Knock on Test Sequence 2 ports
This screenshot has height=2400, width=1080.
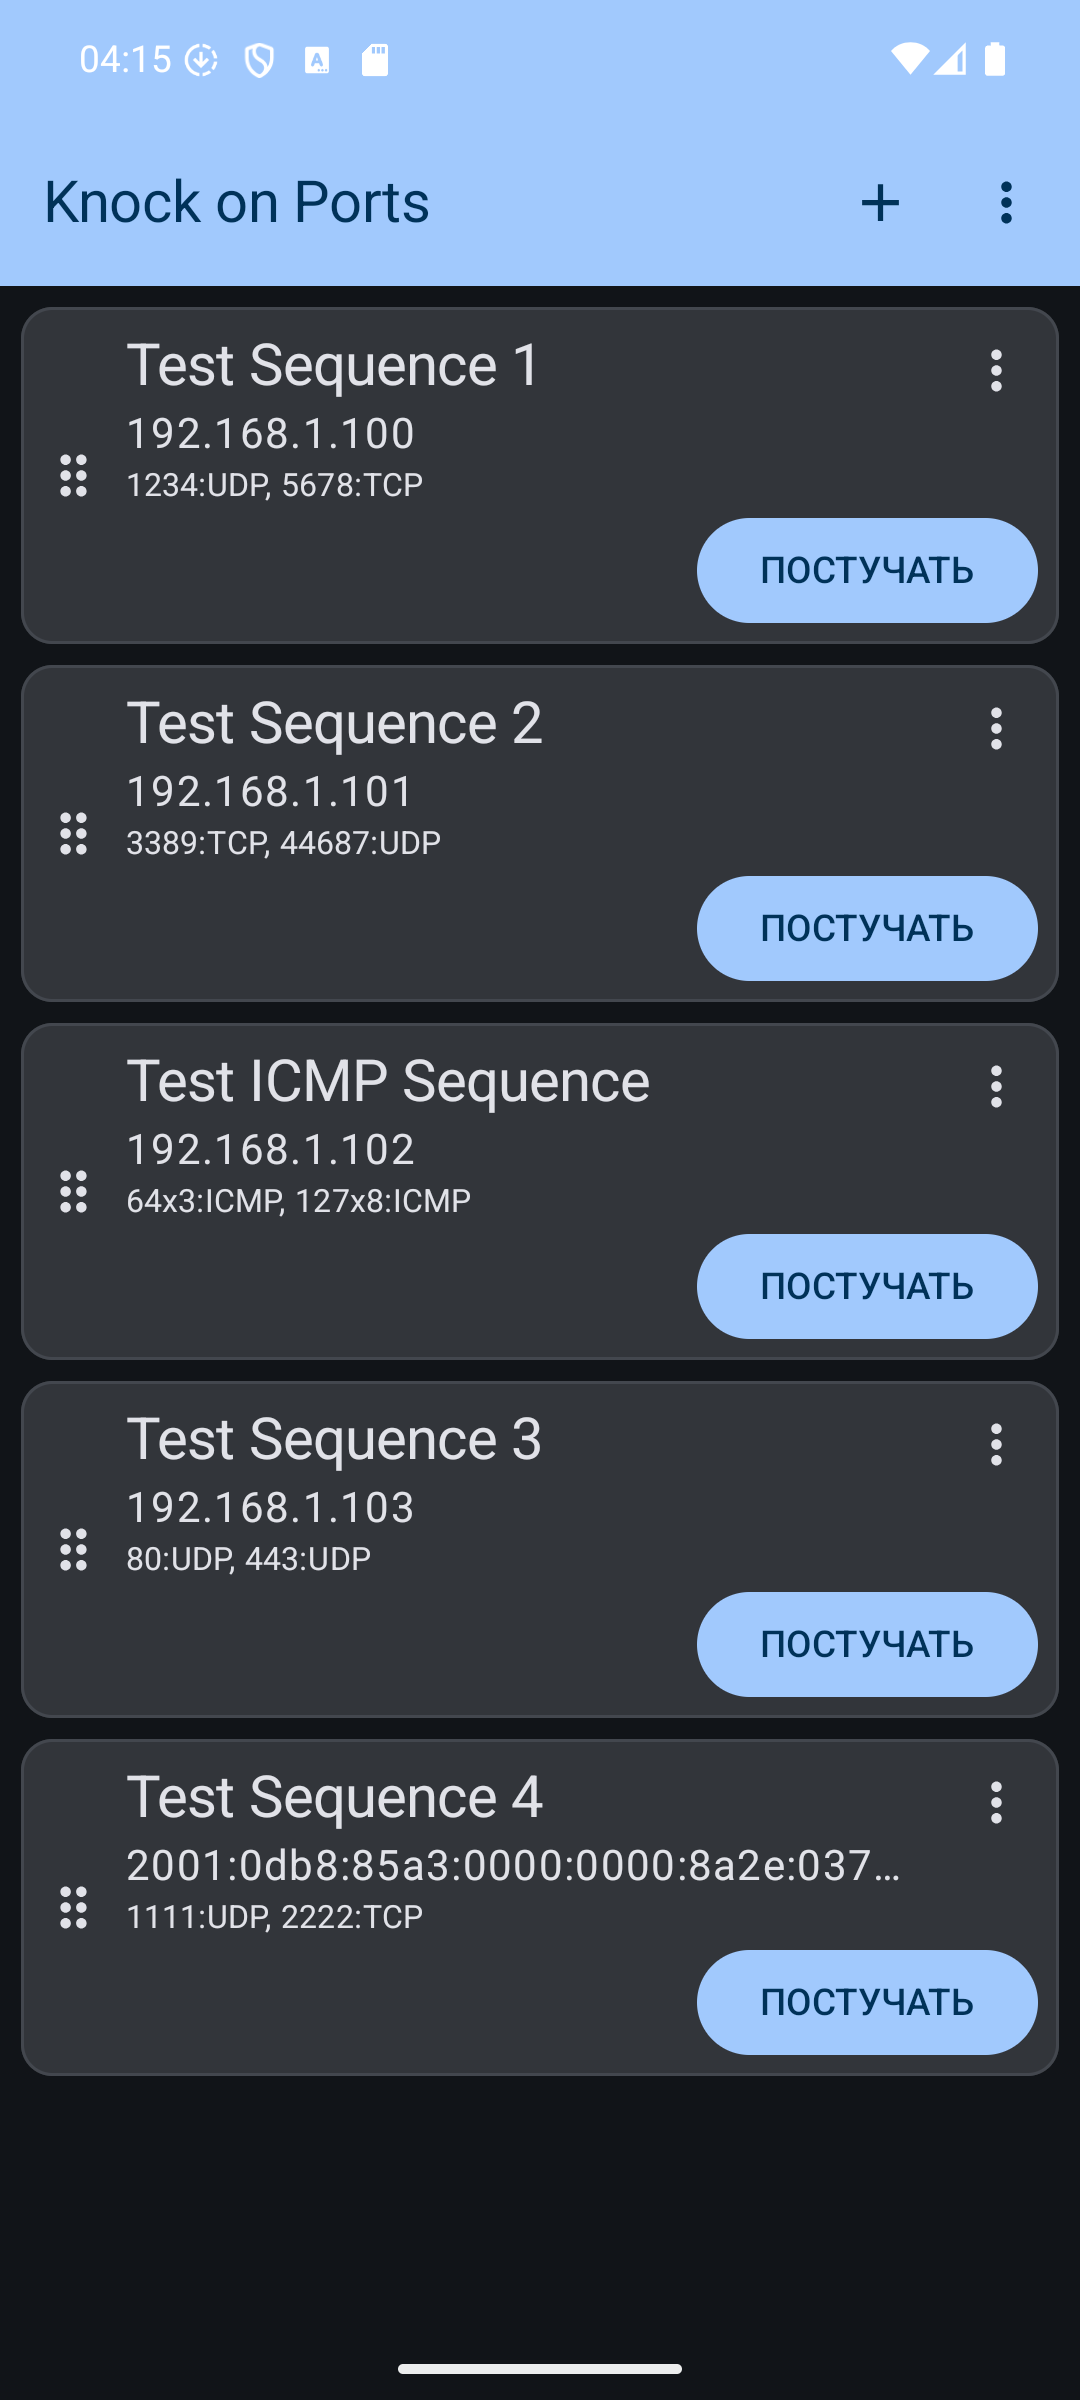(x=867, y=928)
